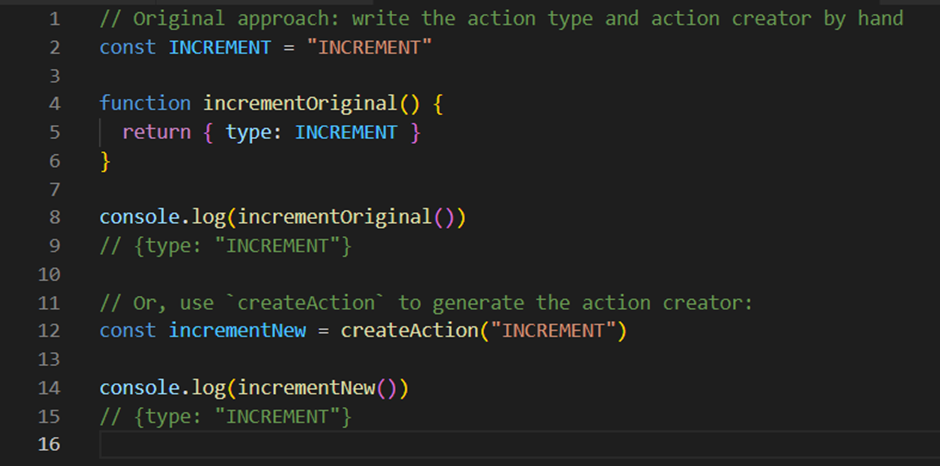Click line number 14 in the gutter

[49, 387]
